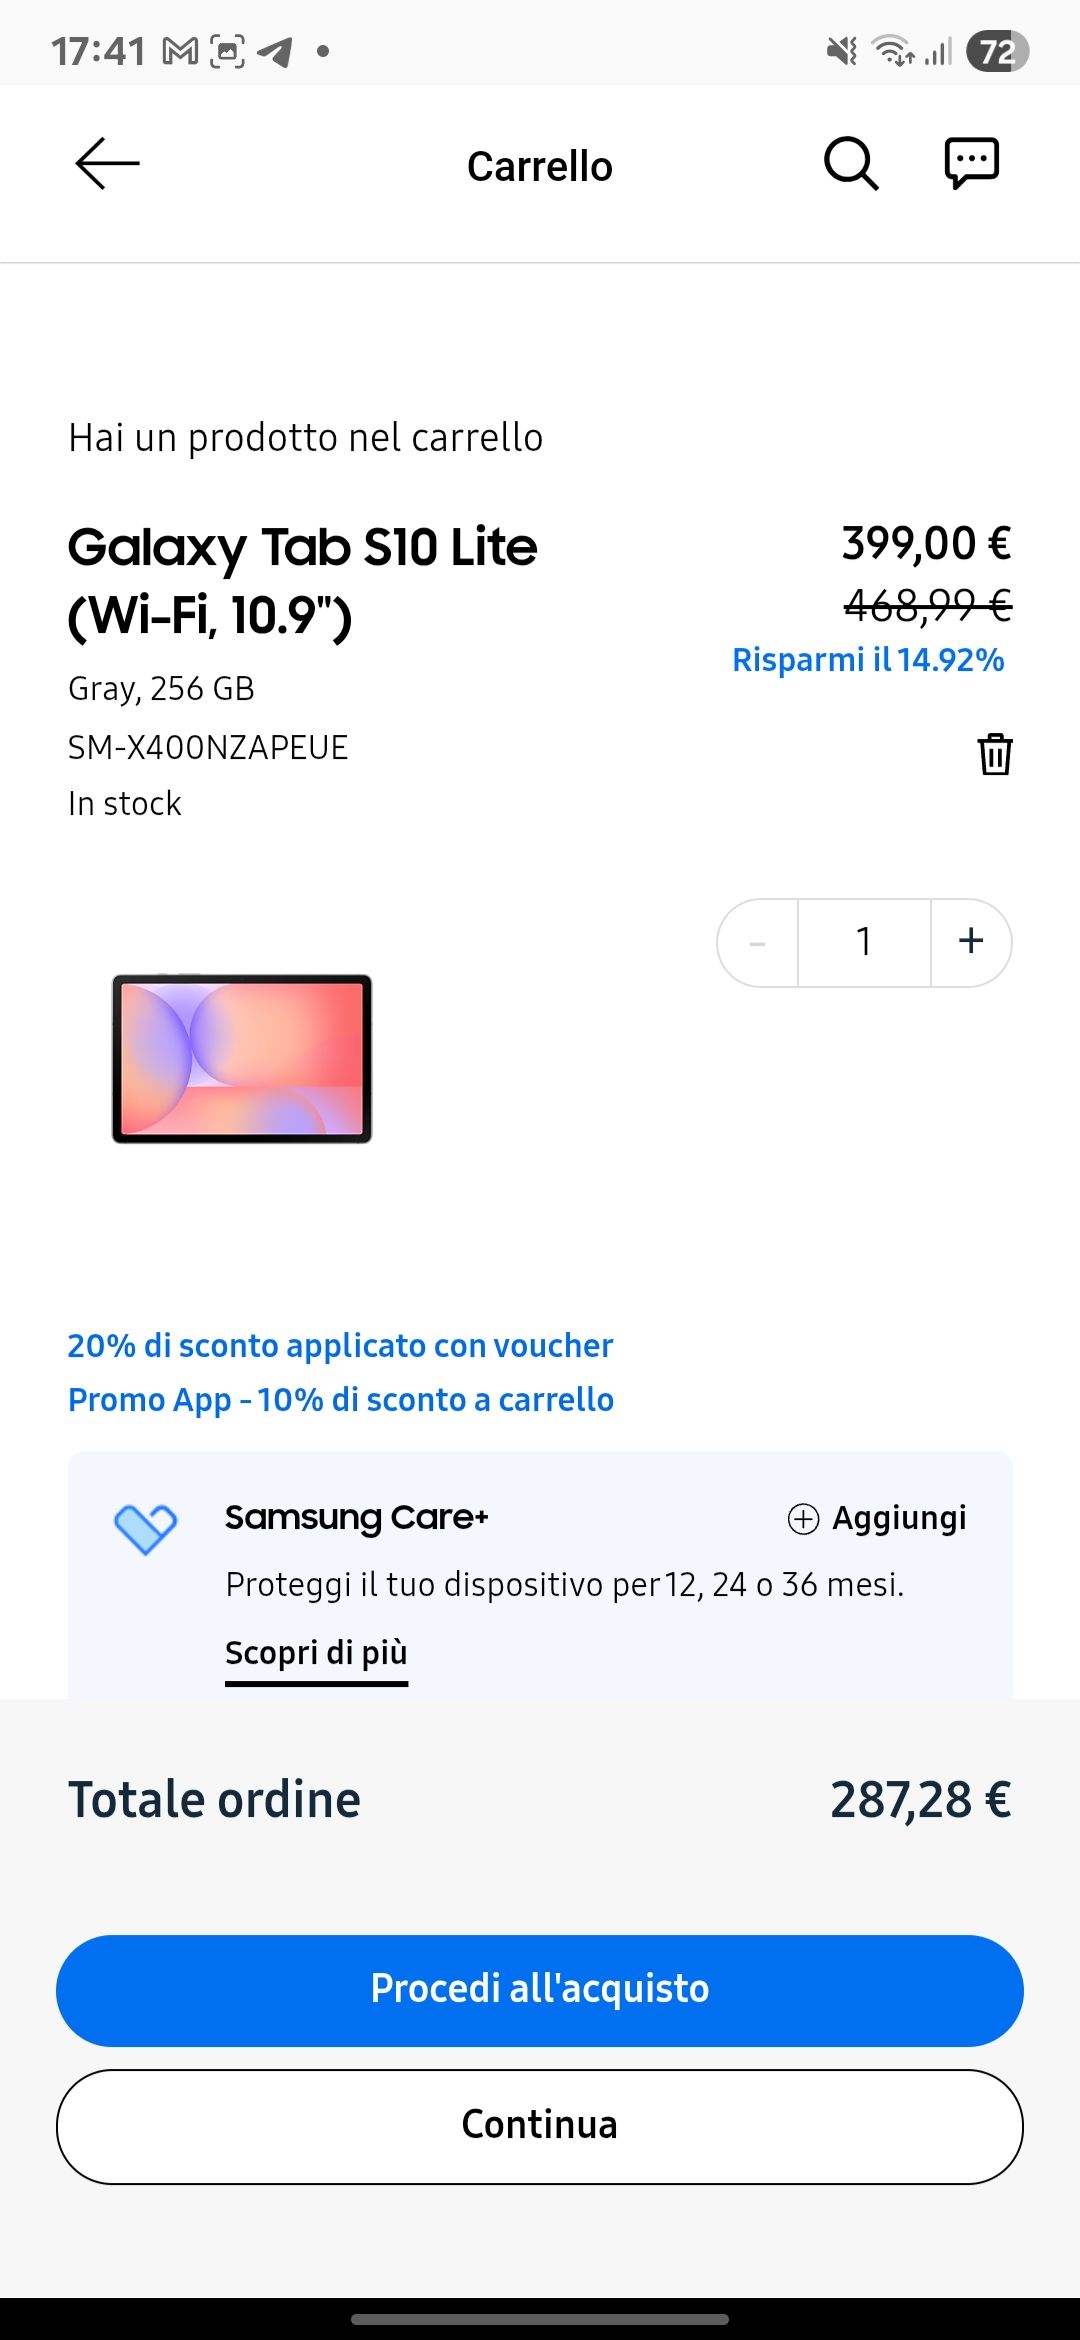Delete item with trash icon

tap(995, 754)
